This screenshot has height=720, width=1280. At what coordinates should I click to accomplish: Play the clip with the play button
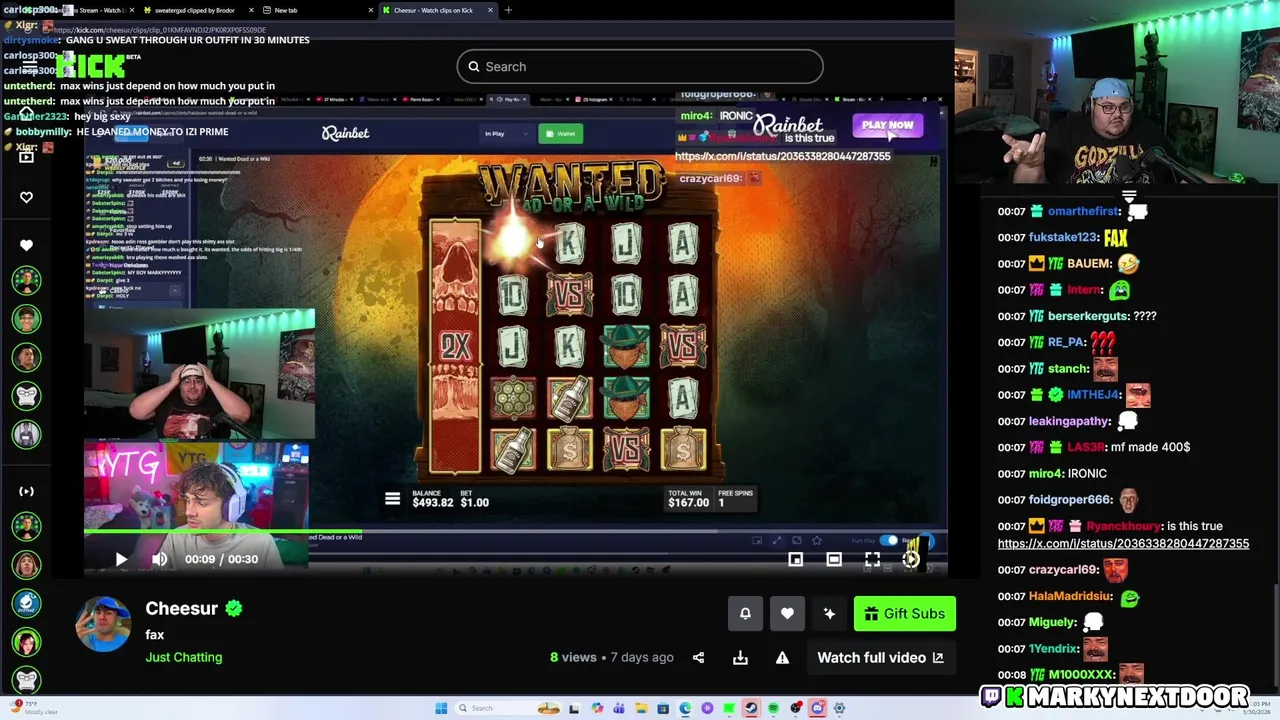click(121, 559)
